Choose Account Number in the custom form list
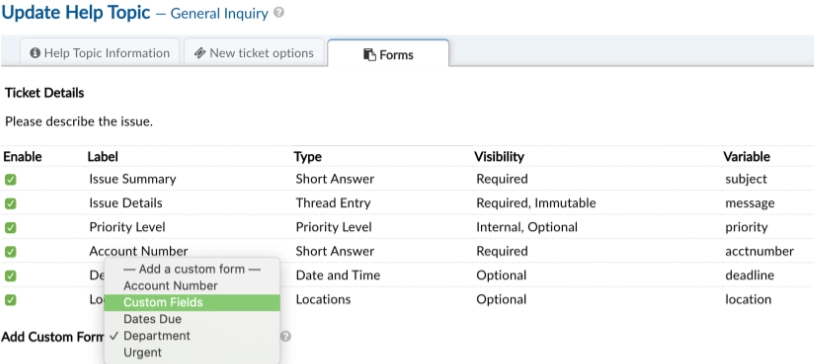This screenshot has height=364, width=814. coord(192,286)
